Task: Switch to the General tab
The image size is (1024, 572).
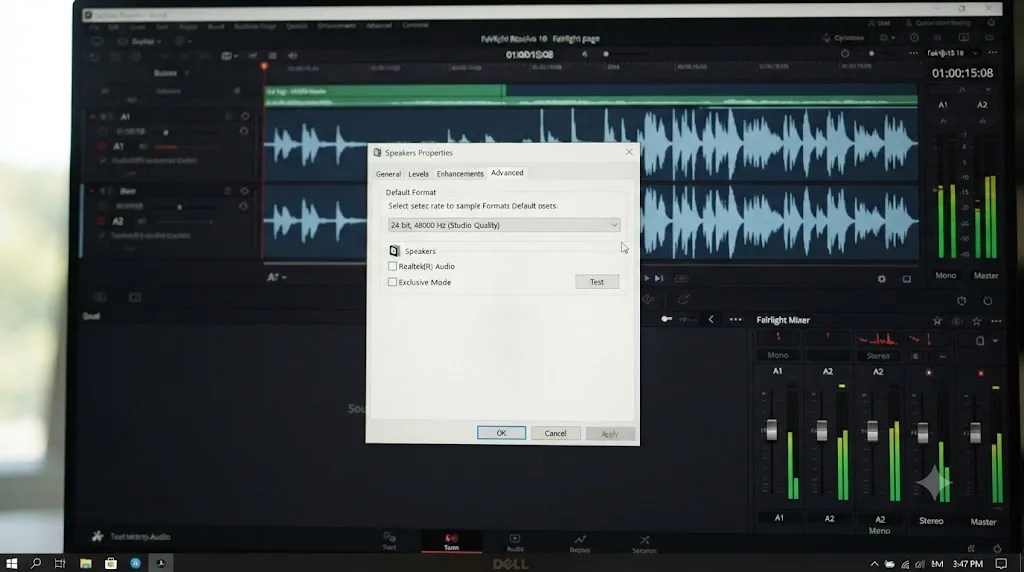Action: click(x=388, y=174)
